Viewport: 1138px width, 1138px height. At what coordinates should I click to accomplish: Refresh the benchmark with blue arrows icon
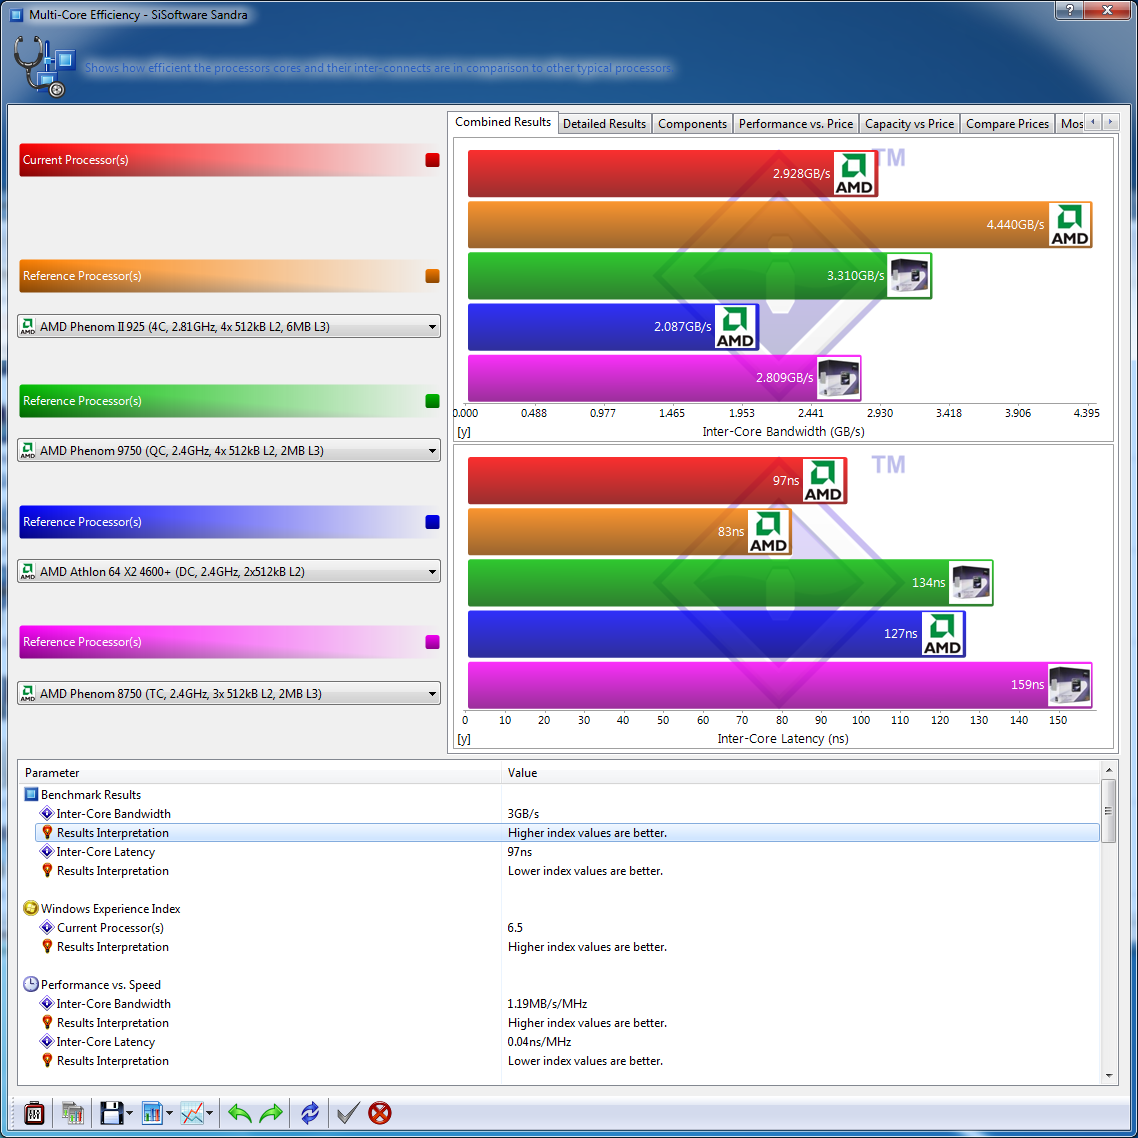pos(310,1113)
